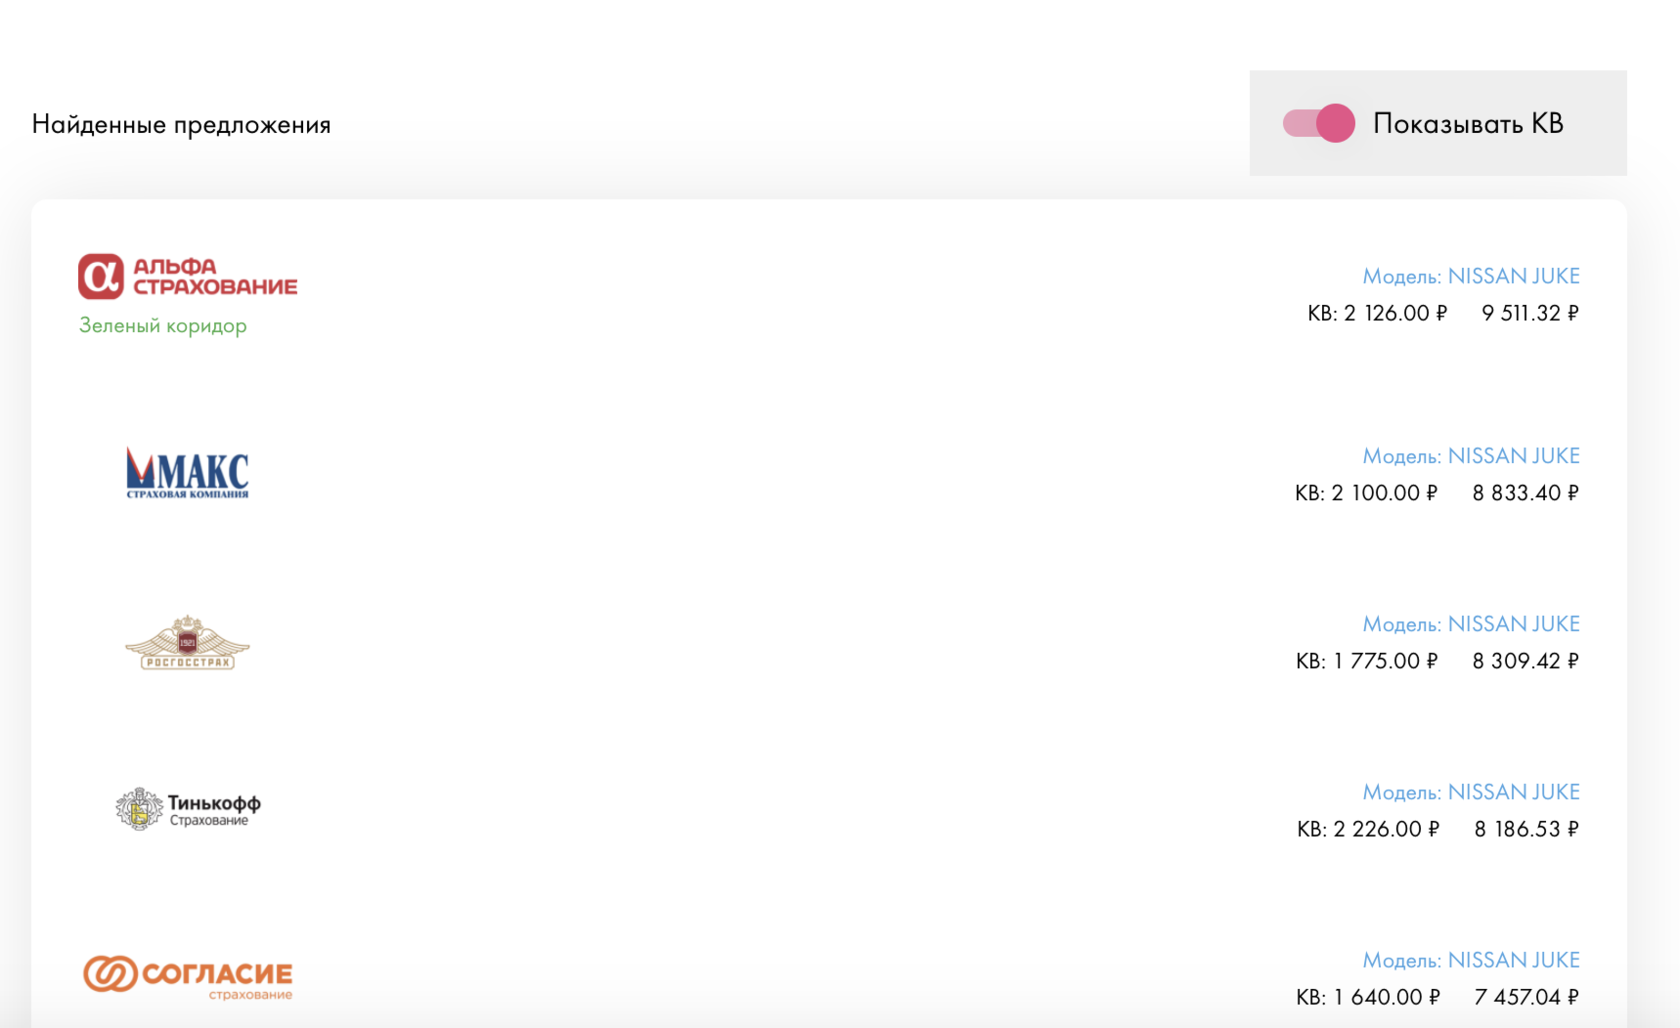
Task: Open Модель: NISSAN JUKE link for Росгосстрах
Action: [1471, 624]
